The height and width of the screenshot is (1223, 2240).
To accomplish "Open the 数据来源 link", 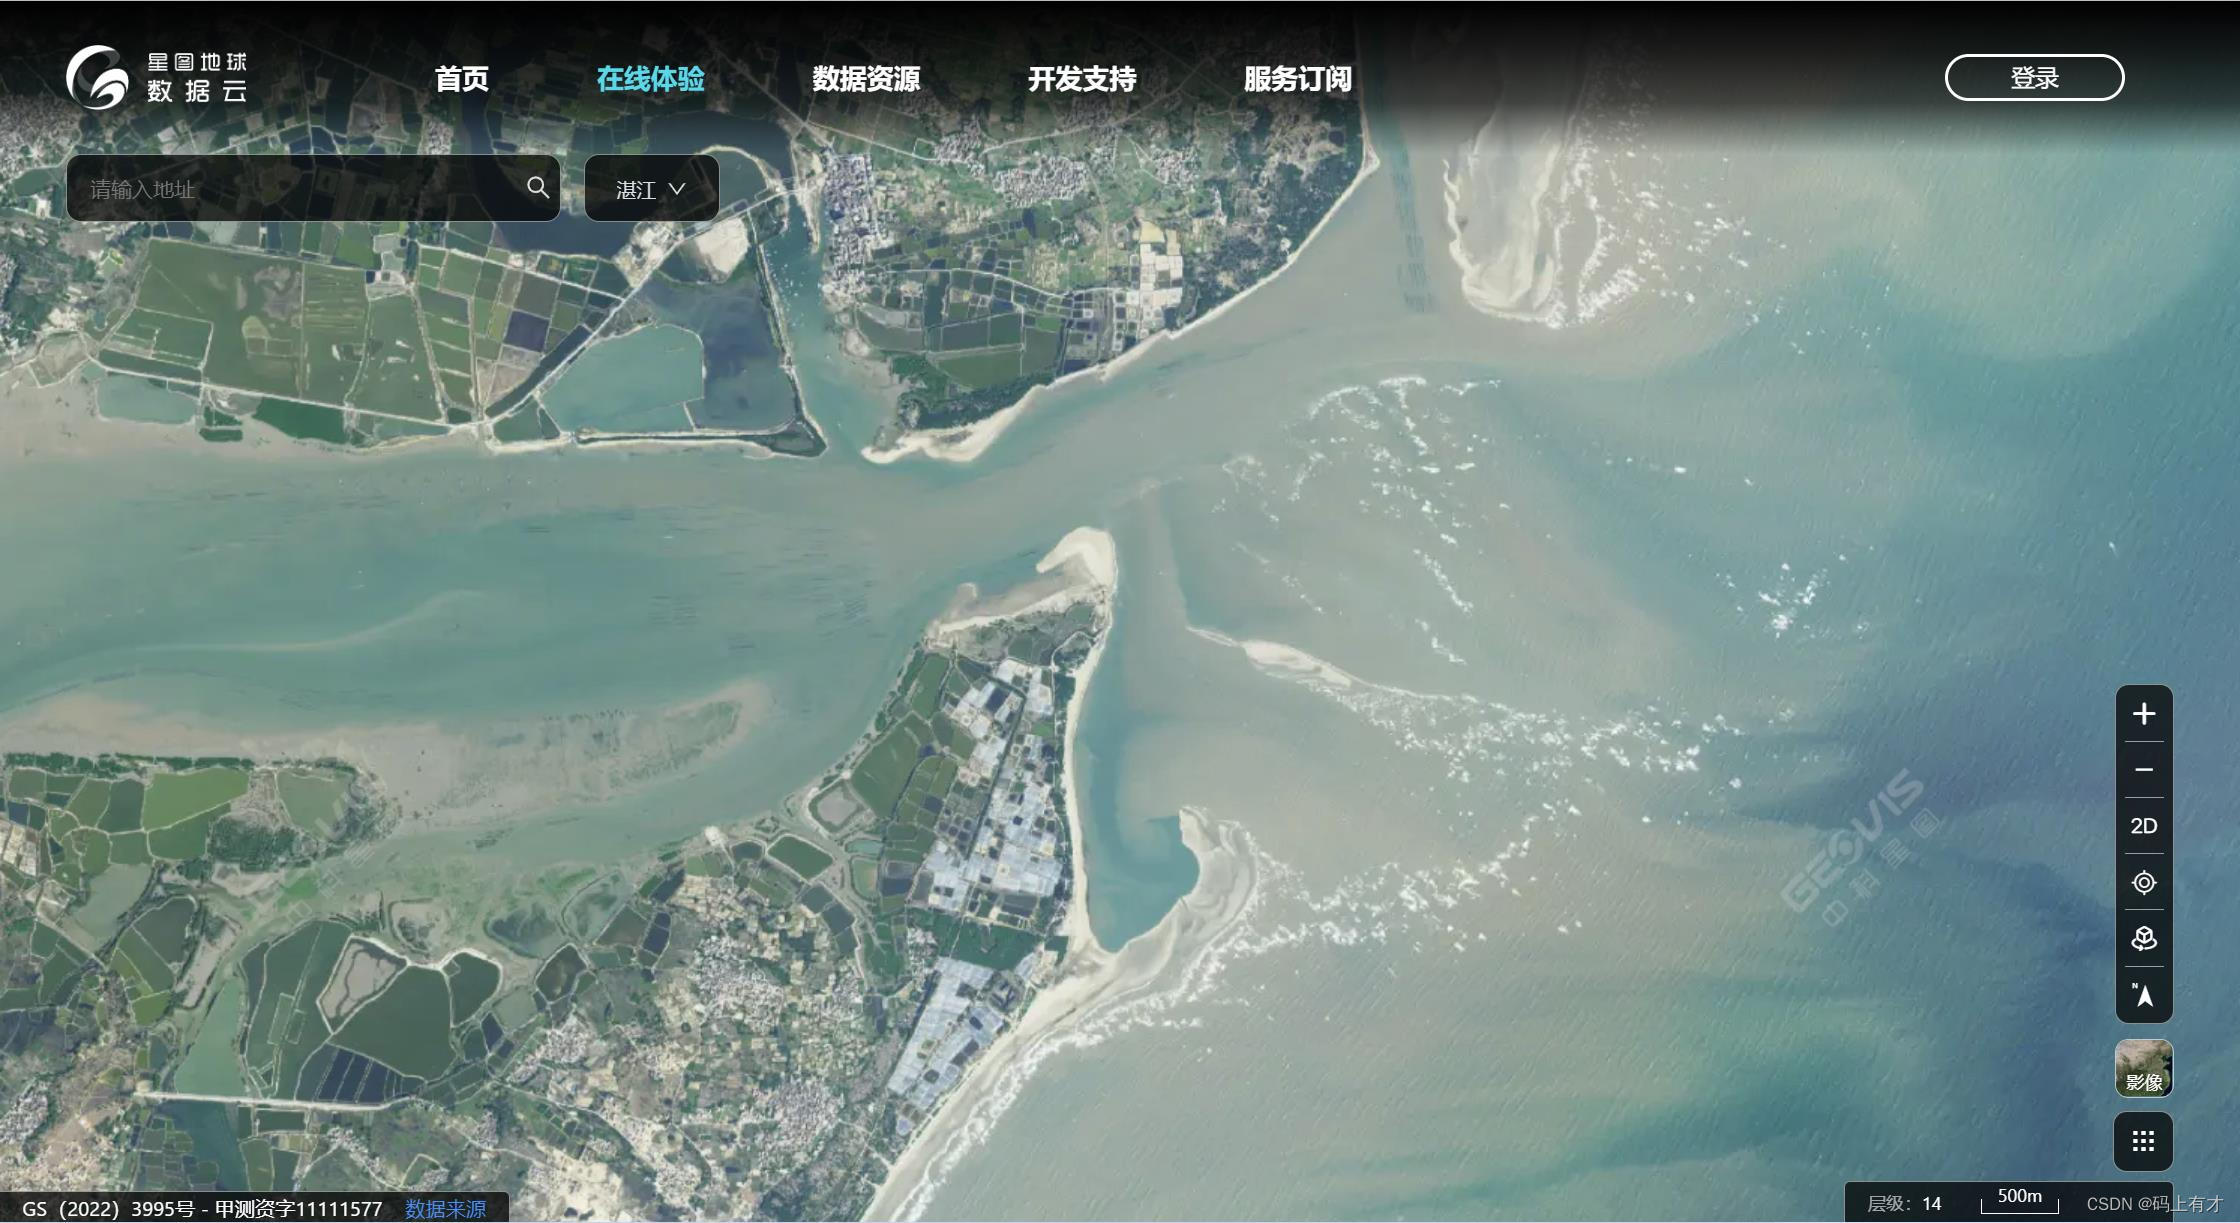I will pos(445,1209).
